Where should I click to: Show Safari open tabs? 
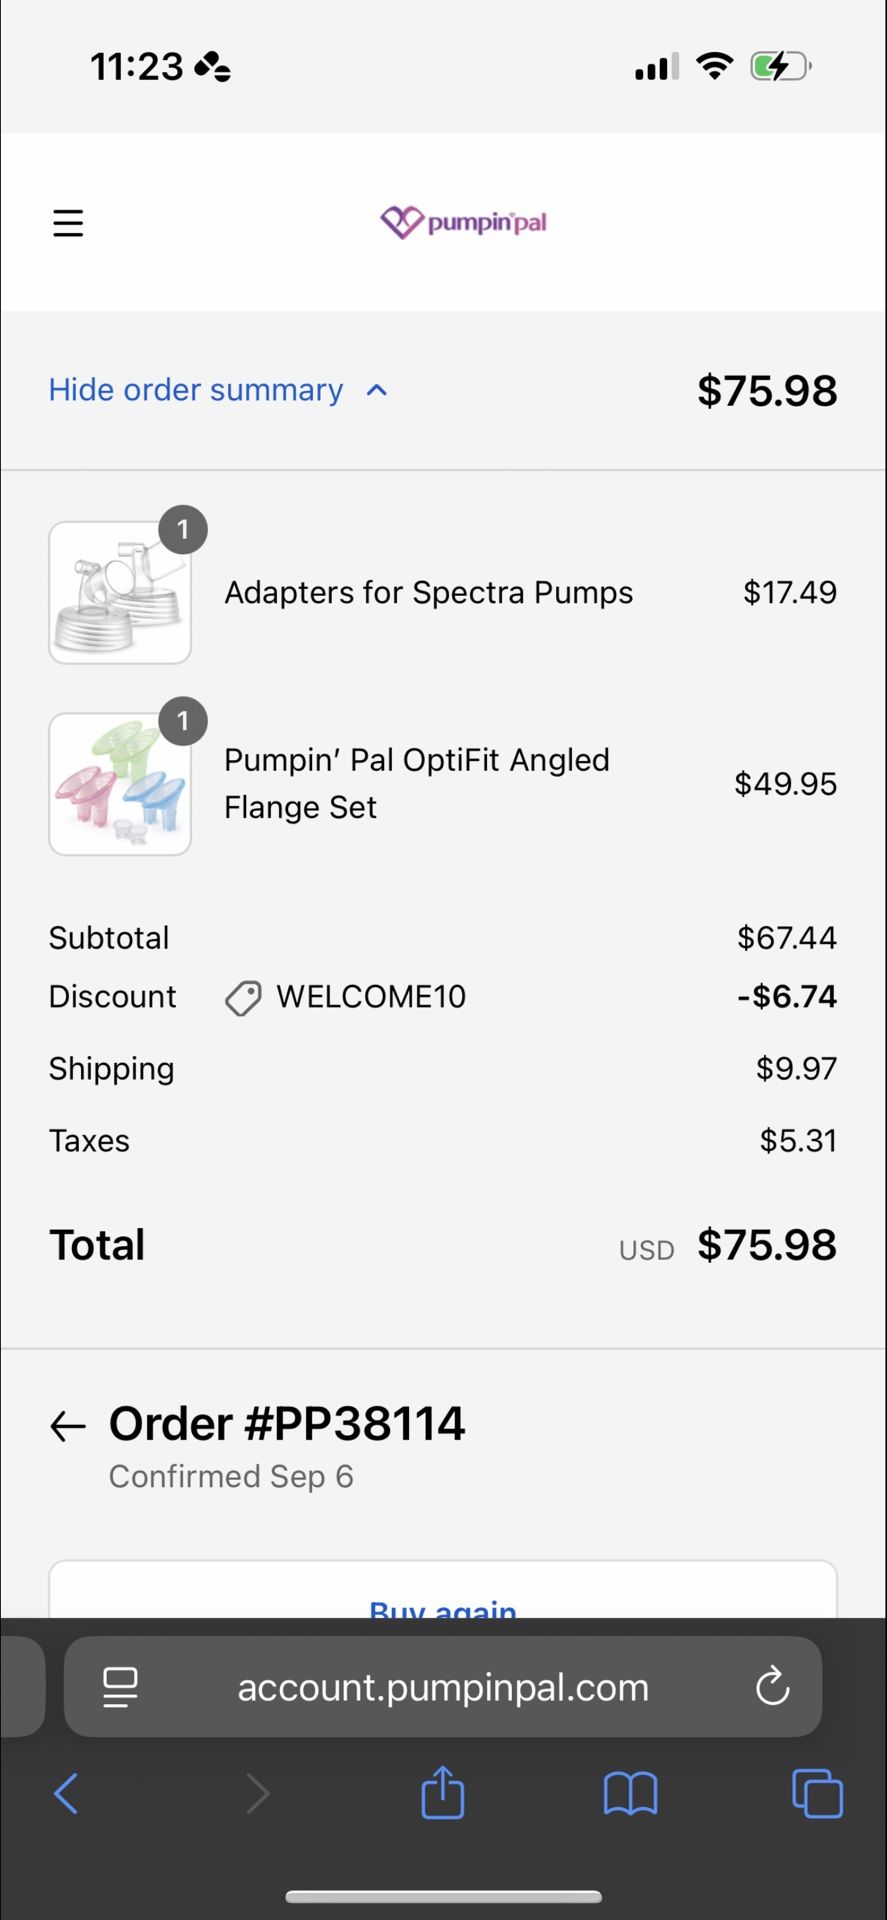tap(817, 1793)
